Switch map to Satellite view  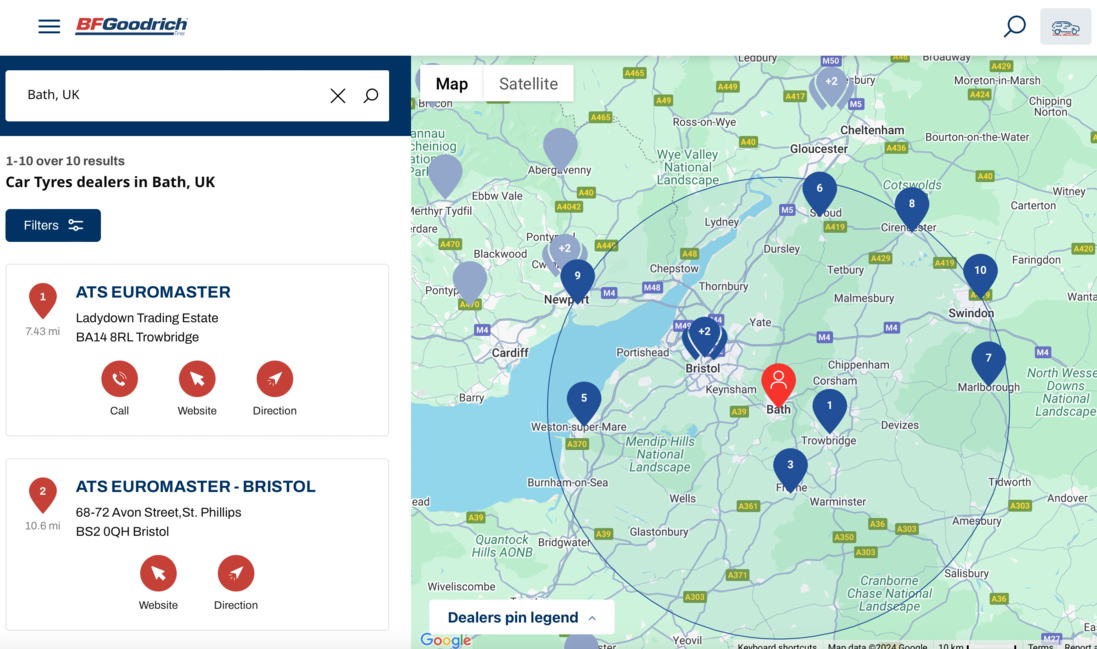point(528,84)
